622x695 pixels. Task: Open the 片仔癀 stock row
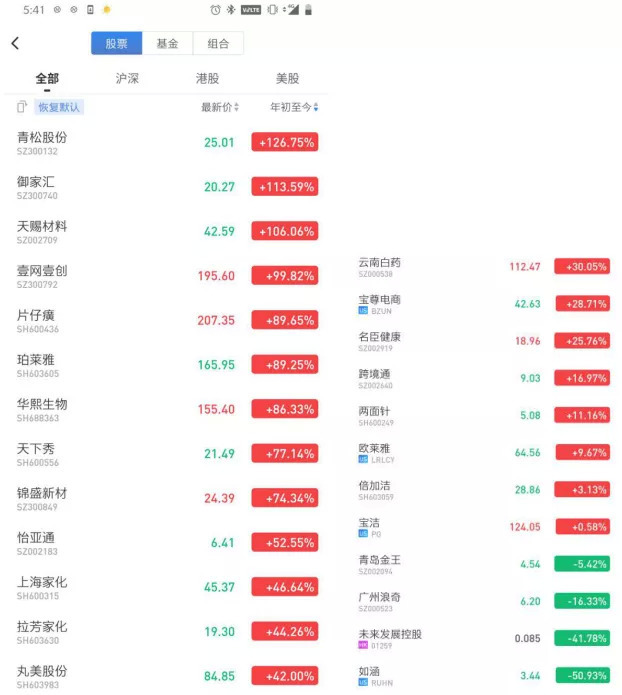(167, 320)
